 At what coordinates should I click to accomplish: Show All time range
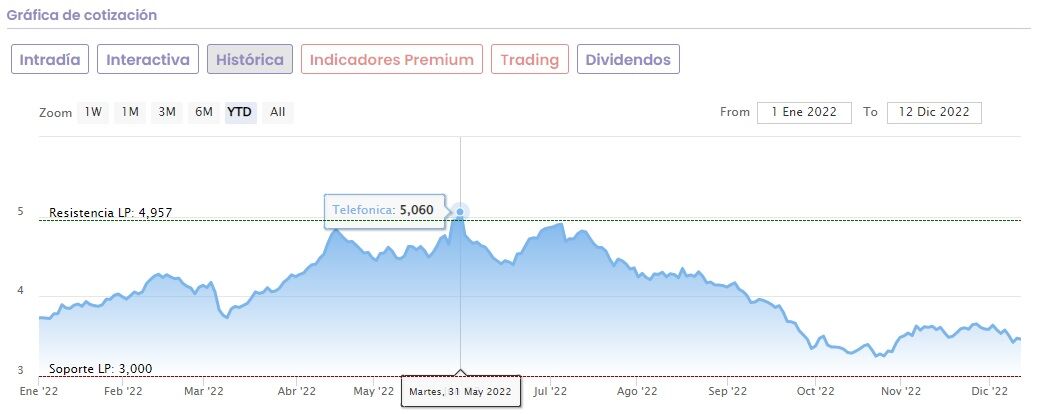point(277,112)
